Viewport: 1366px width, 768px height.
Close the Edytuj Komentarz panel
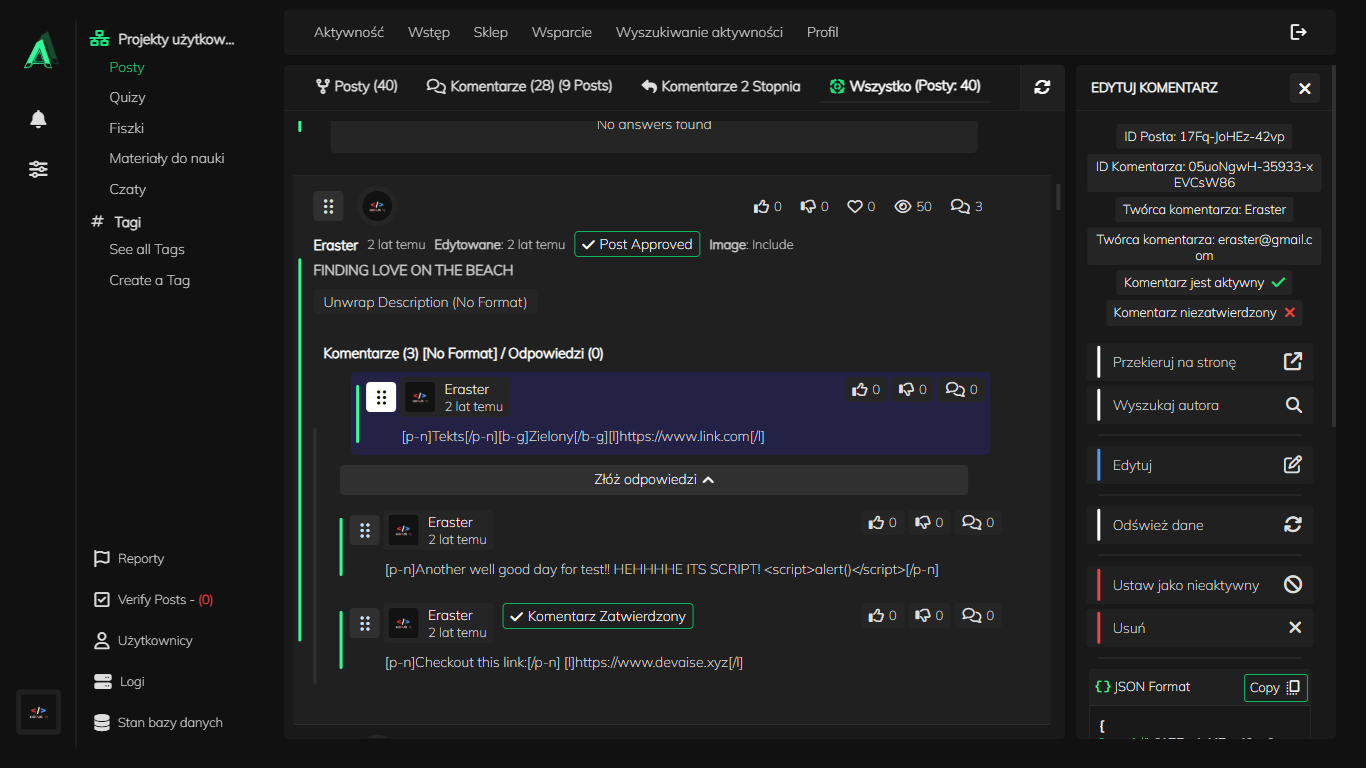tap(1304, 88)
